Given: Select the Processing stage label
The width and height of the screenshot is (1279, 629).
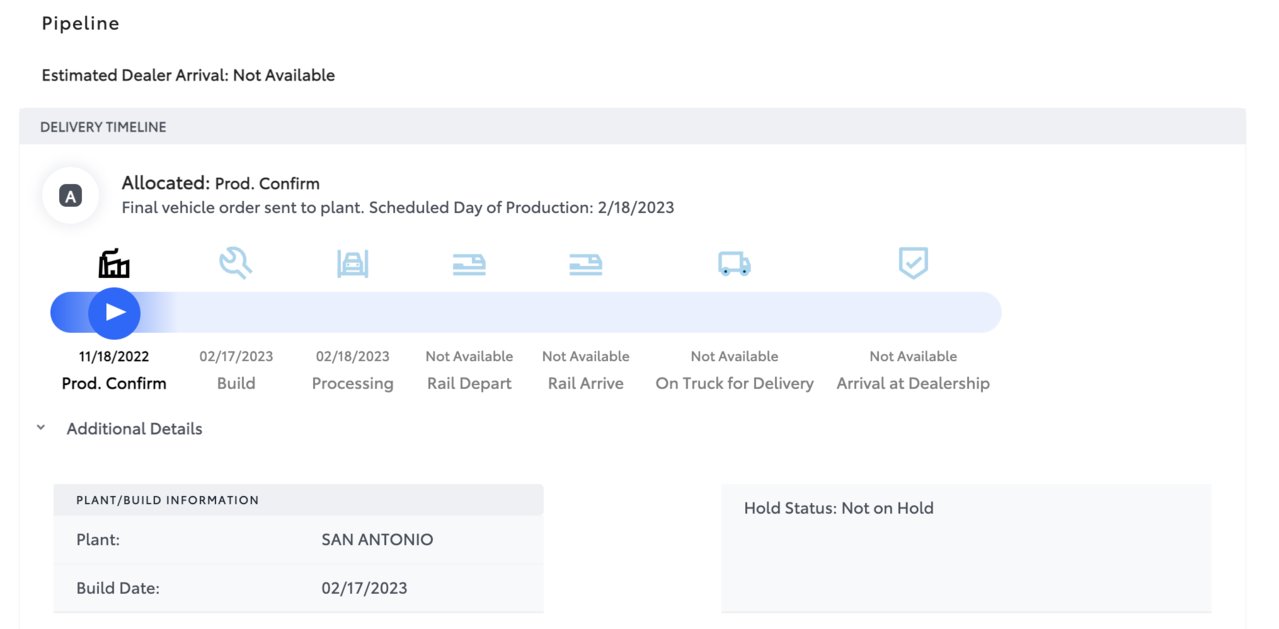Looking at the screenshot, I should (x=352, y=383).
